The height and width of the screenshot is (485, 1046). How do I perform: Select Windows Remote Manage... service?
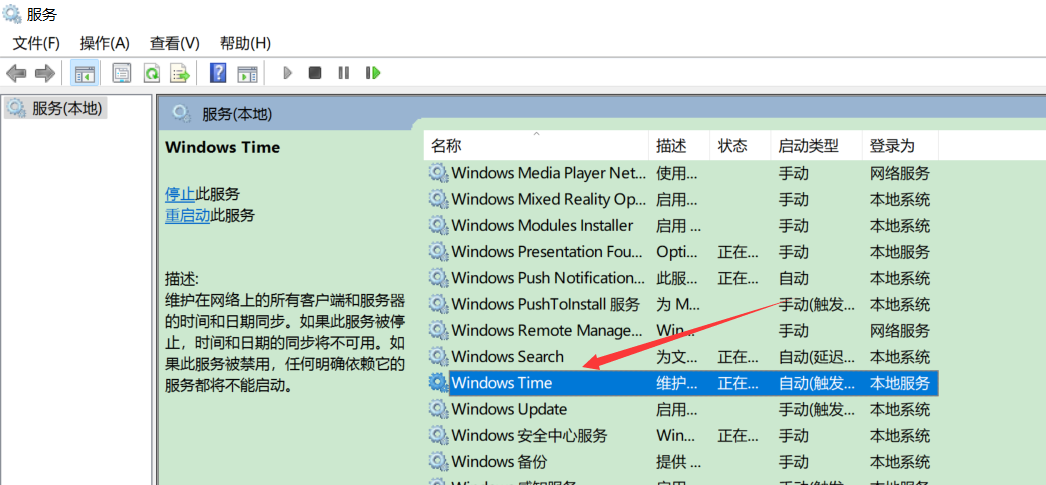coord(681,330)
